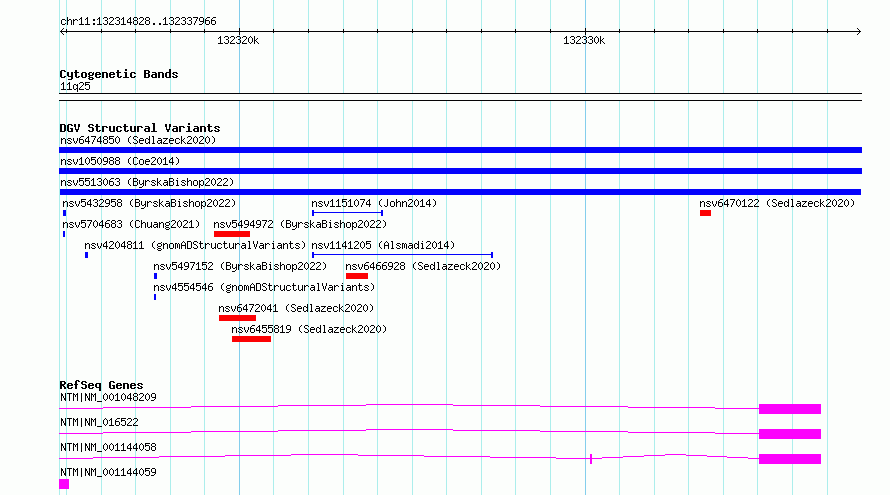Open nsv4554546 (gnomADStructuralVariants) label
The height and width of the screenshot is (495, 890).
click(265, 287)
